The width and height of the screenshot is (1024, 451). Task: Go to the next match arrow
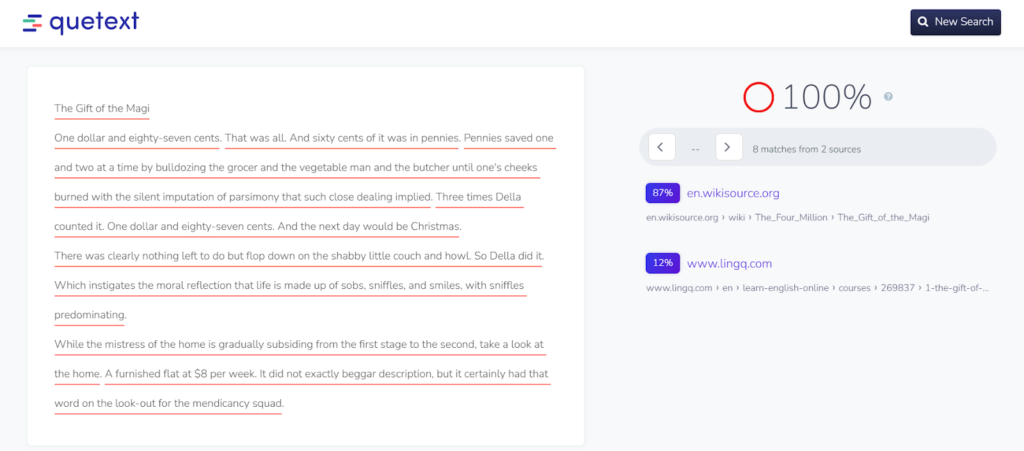tap(729, 148)
